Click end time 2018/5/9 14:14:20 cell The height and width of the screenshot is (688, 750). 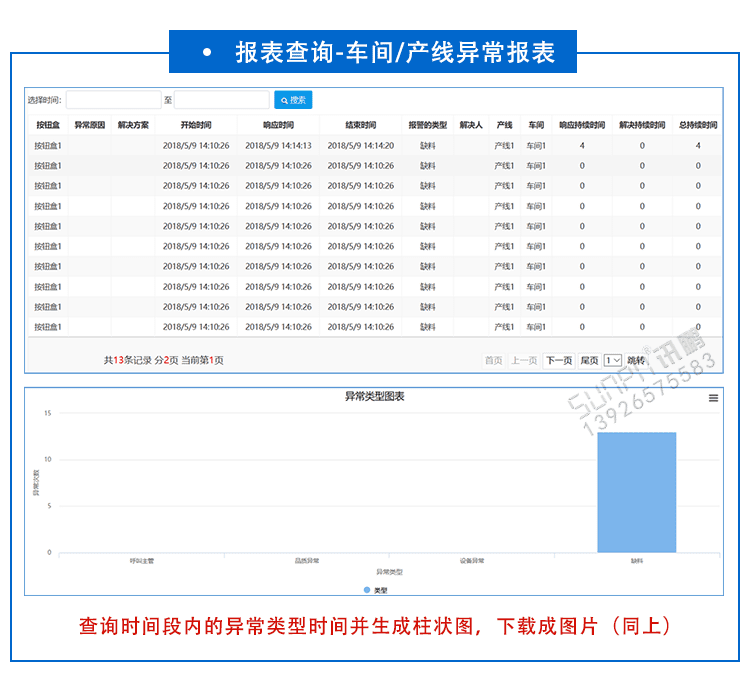coord(361,145)
